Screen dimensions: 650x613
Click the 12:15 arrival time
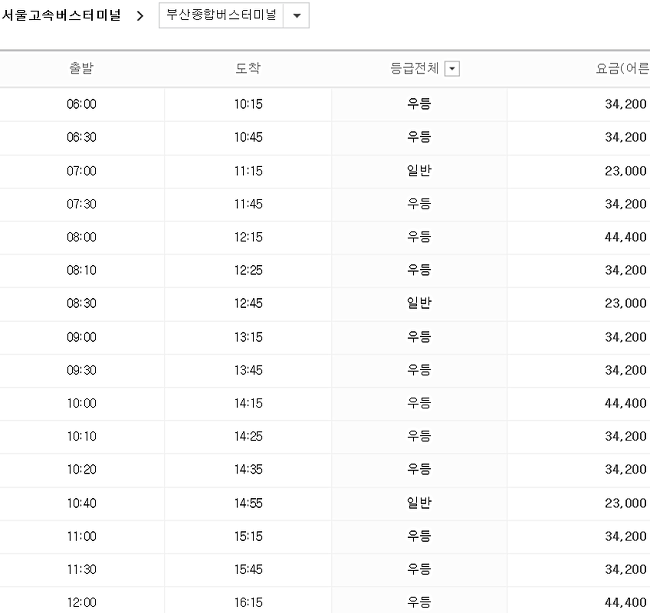[x=248, y=237]
